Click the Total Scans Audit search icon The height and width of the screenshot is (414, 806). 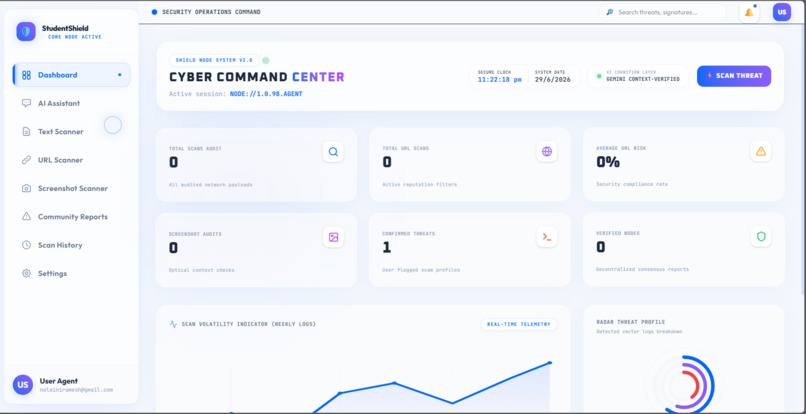tap(333, 152)
